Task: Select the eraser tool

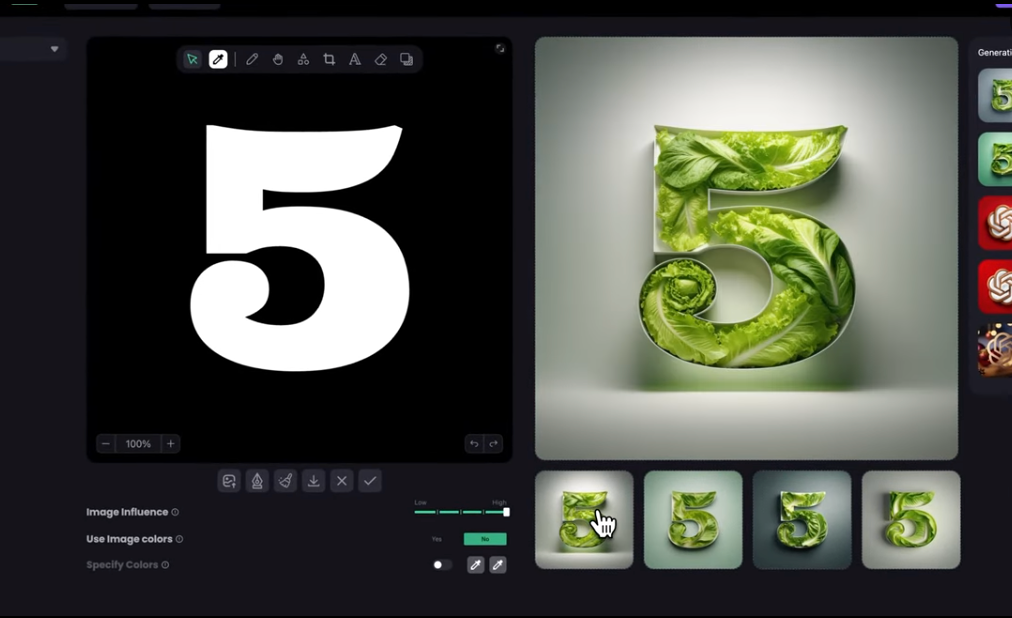Action: (381, 60)
